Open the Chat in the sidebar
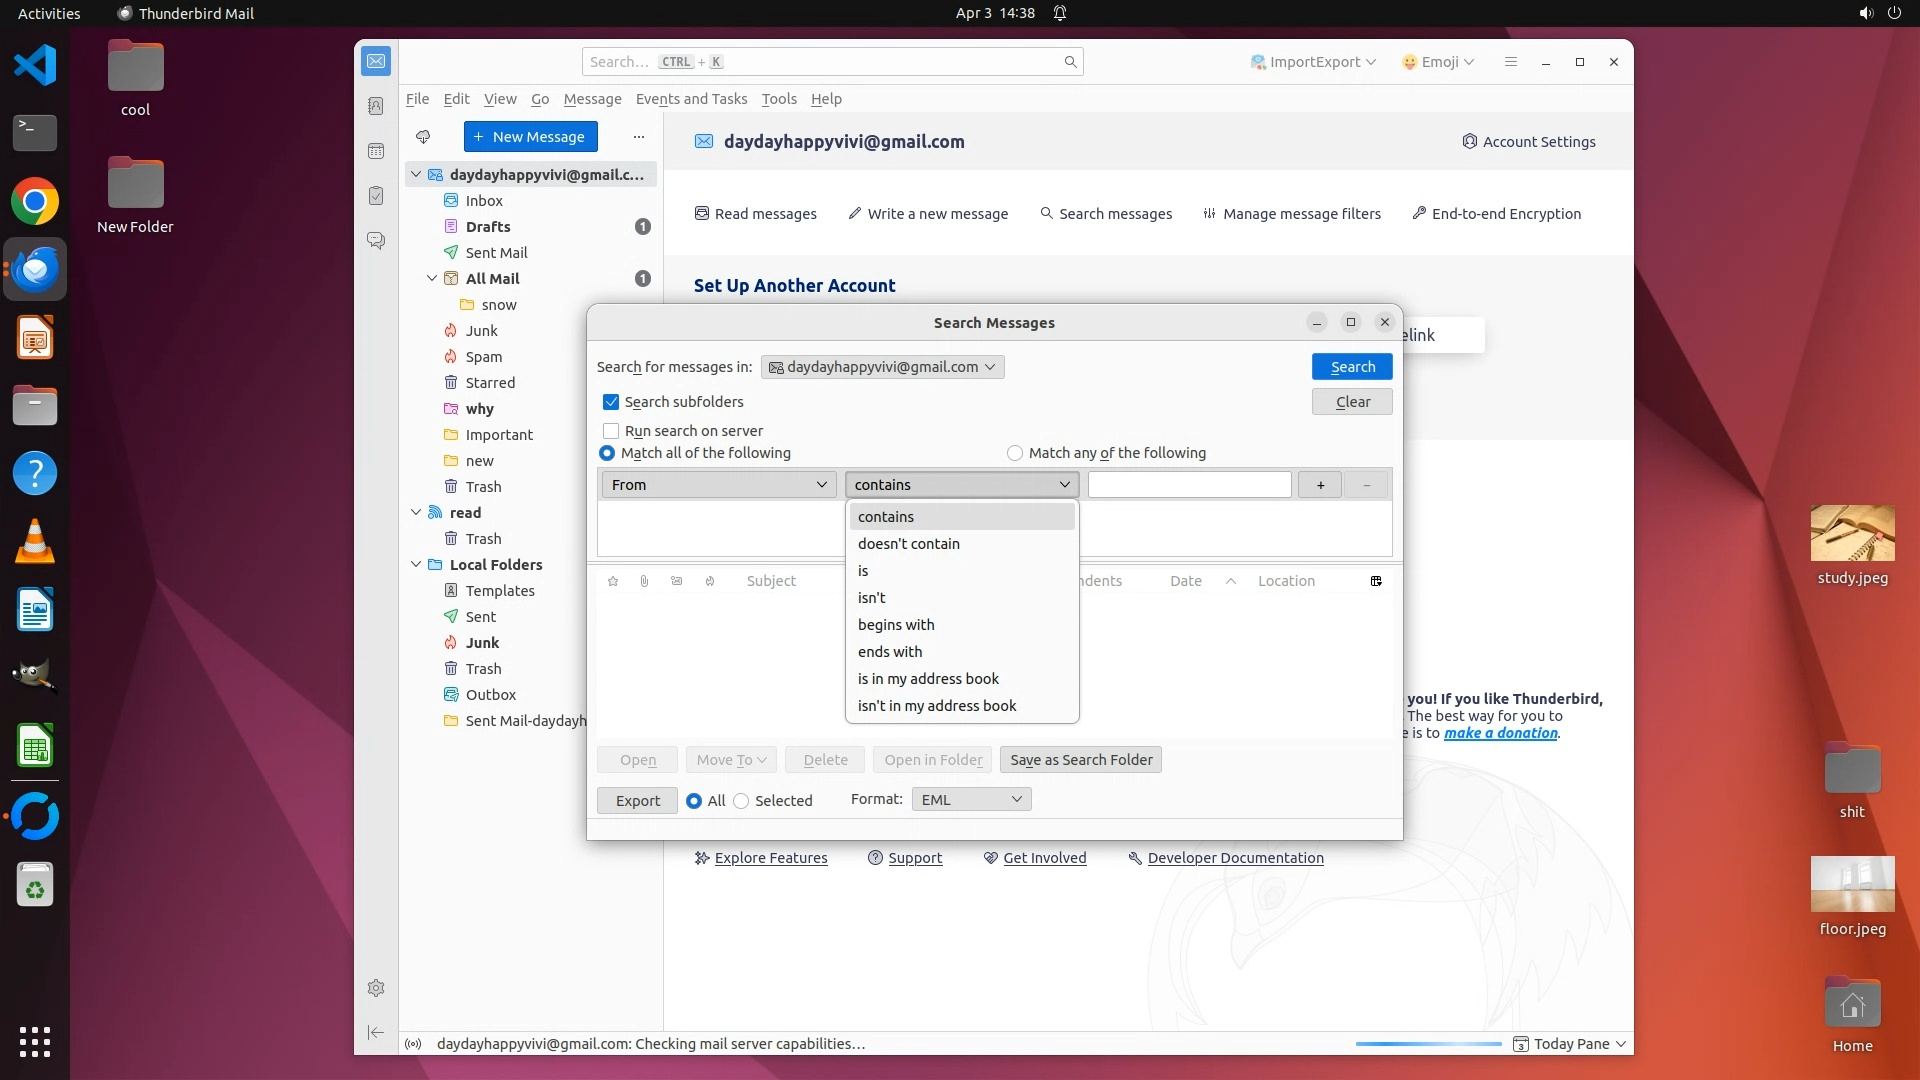Viewport: 1920px width, 1080px height. click(376, 241)
